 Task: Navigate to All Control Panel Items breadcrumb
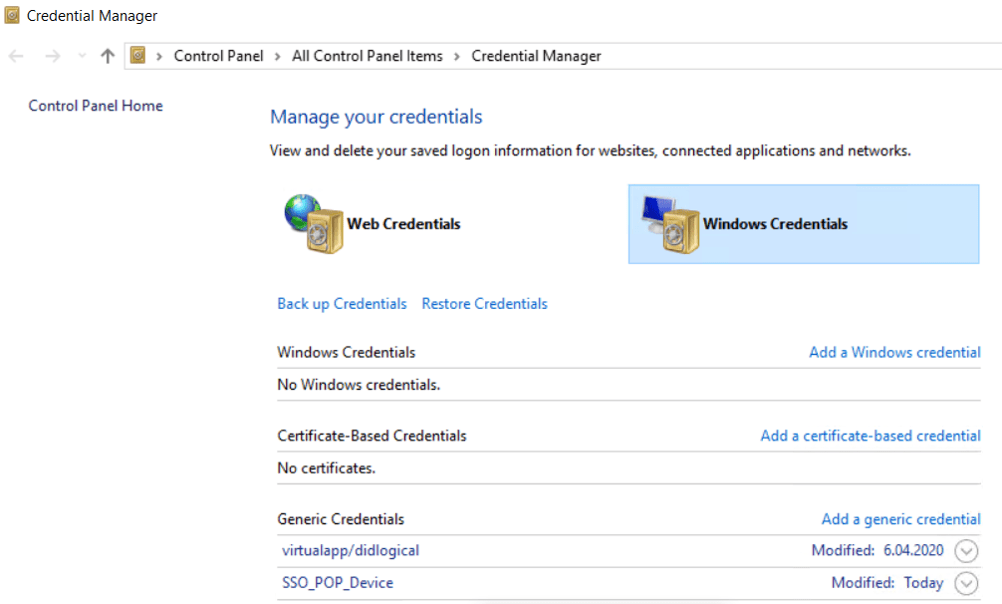pyautogui.click(x=367, y=56)
